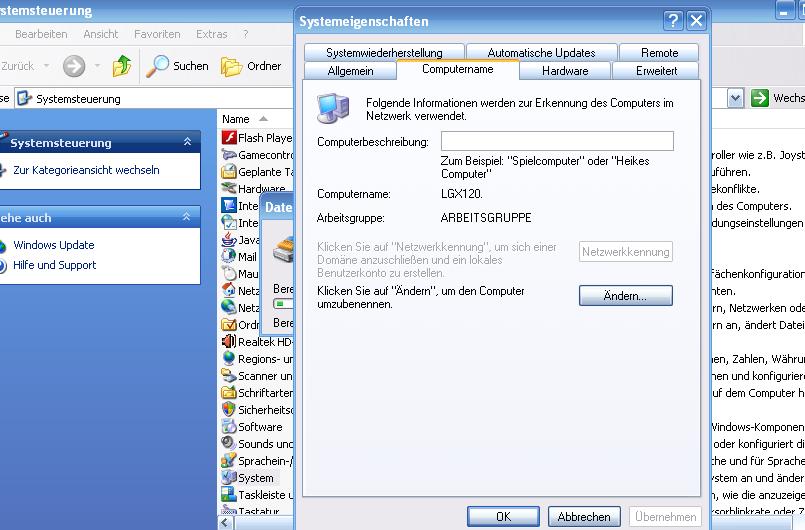The image size is (805, 530).
Task: Open the Ordneroptionen folder icon
Action: point(229,325)
